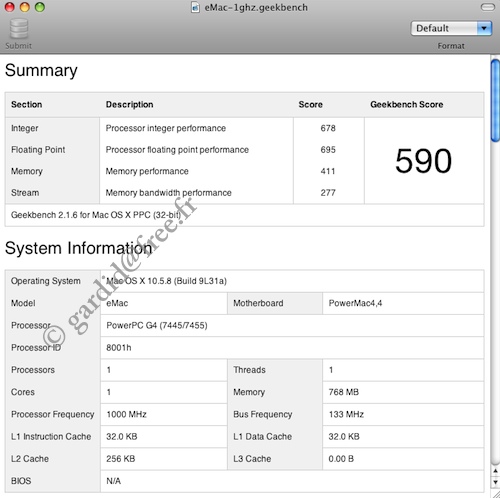Click the L3 Cache value 0.00 B
The width and height of the screenshot is (500, 498).
341,459
